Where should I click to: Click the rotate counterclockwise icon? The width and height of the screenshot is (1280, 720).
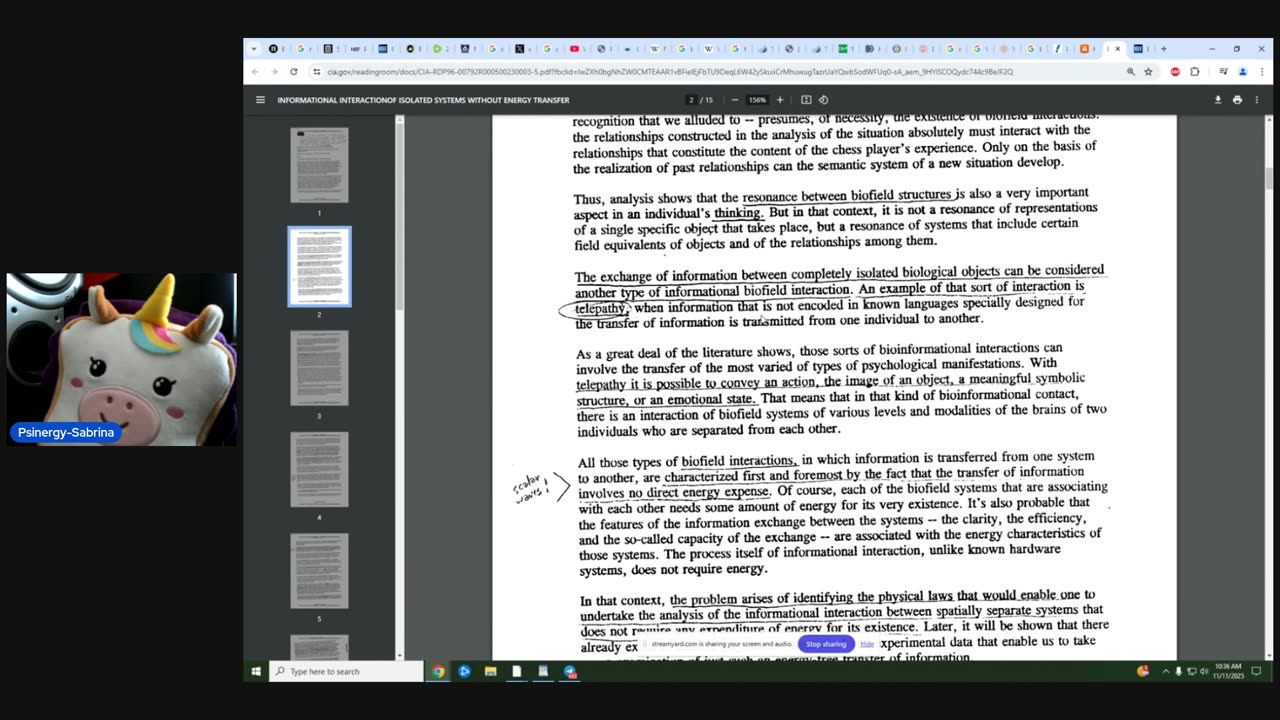click(823, 100)
